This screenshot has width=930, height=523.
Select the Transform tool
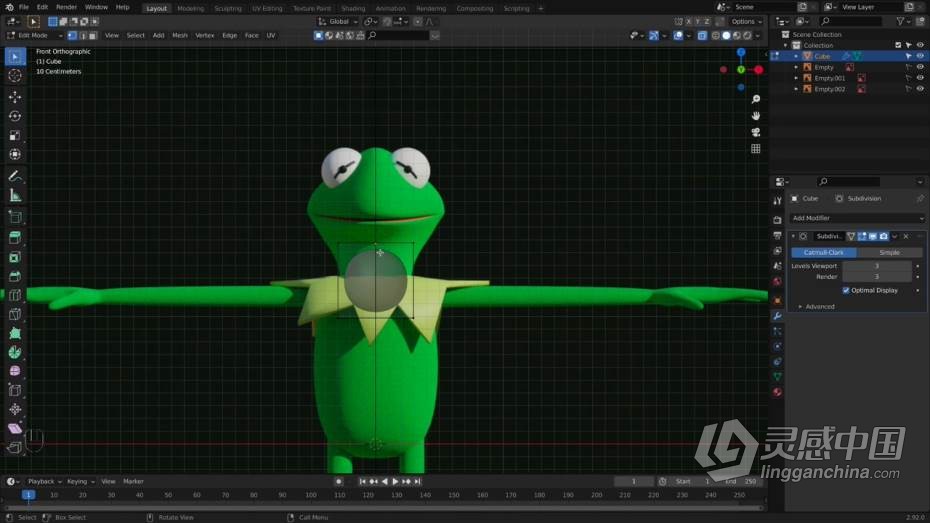tap(15, 155)
